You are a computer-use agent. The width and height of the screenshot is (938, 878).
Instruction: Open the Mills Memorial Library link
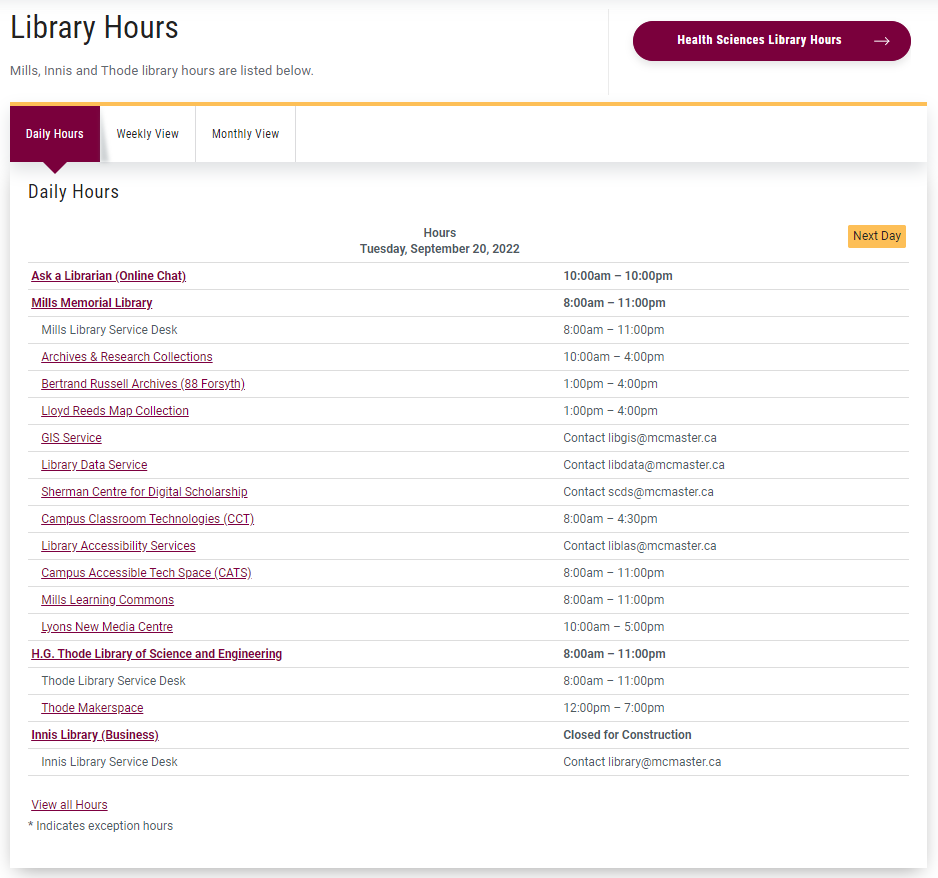92,303
